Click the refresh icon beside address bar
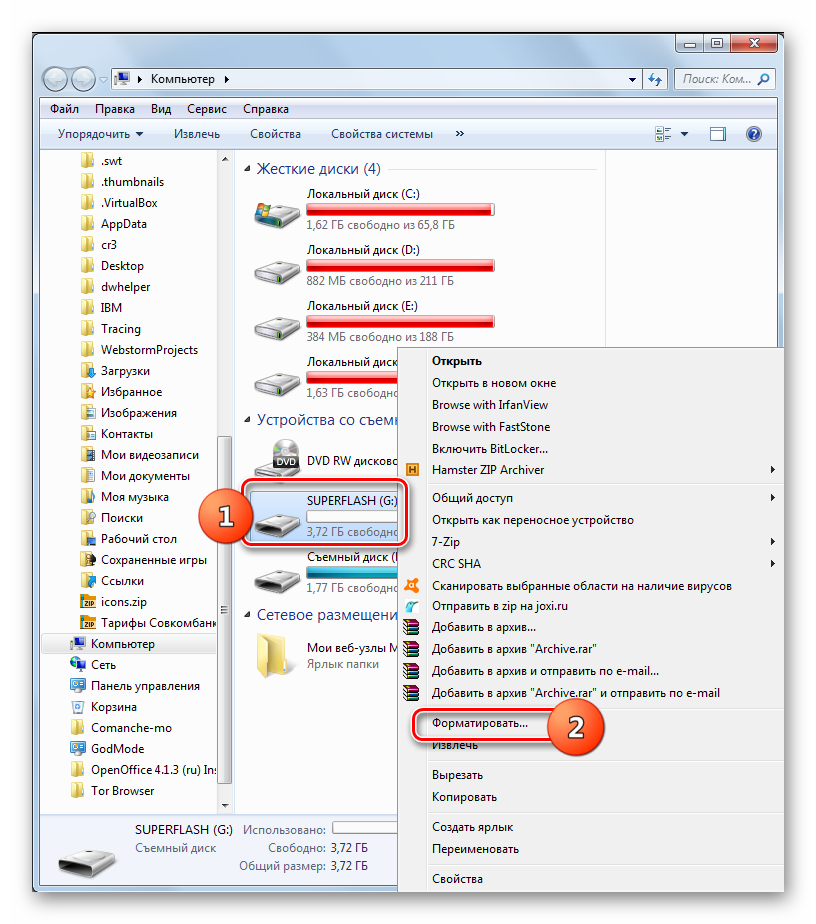 (x=656, y=78)
